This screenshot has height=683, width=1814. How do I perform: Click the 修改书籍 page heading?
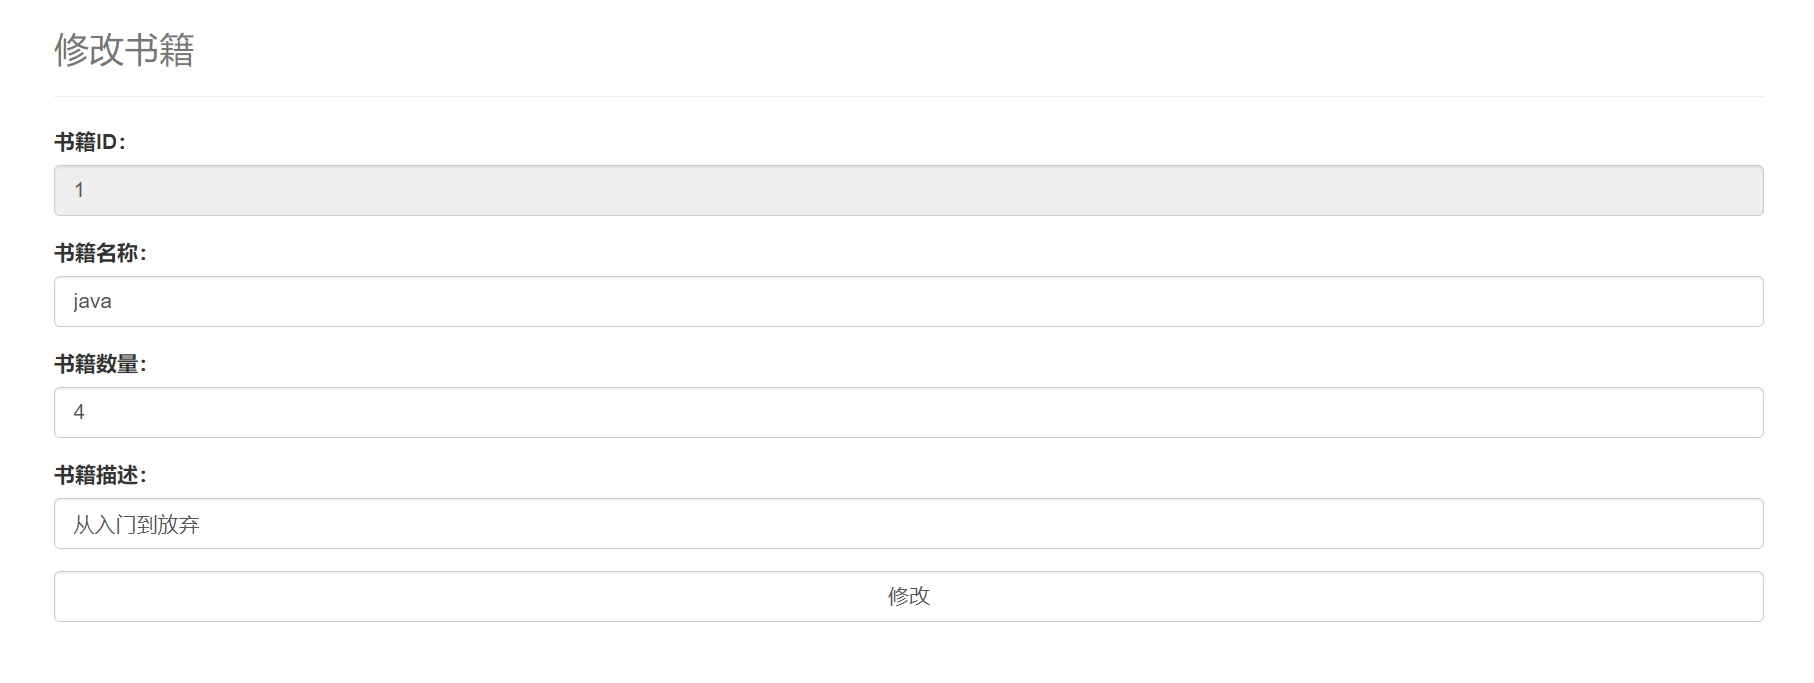click(x=124, y=49)
